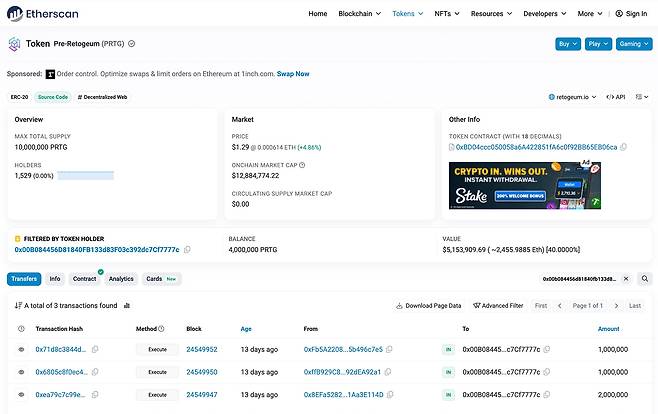
Task: Click the search magnifier icon beside the address filter
Action: point(645,279)
